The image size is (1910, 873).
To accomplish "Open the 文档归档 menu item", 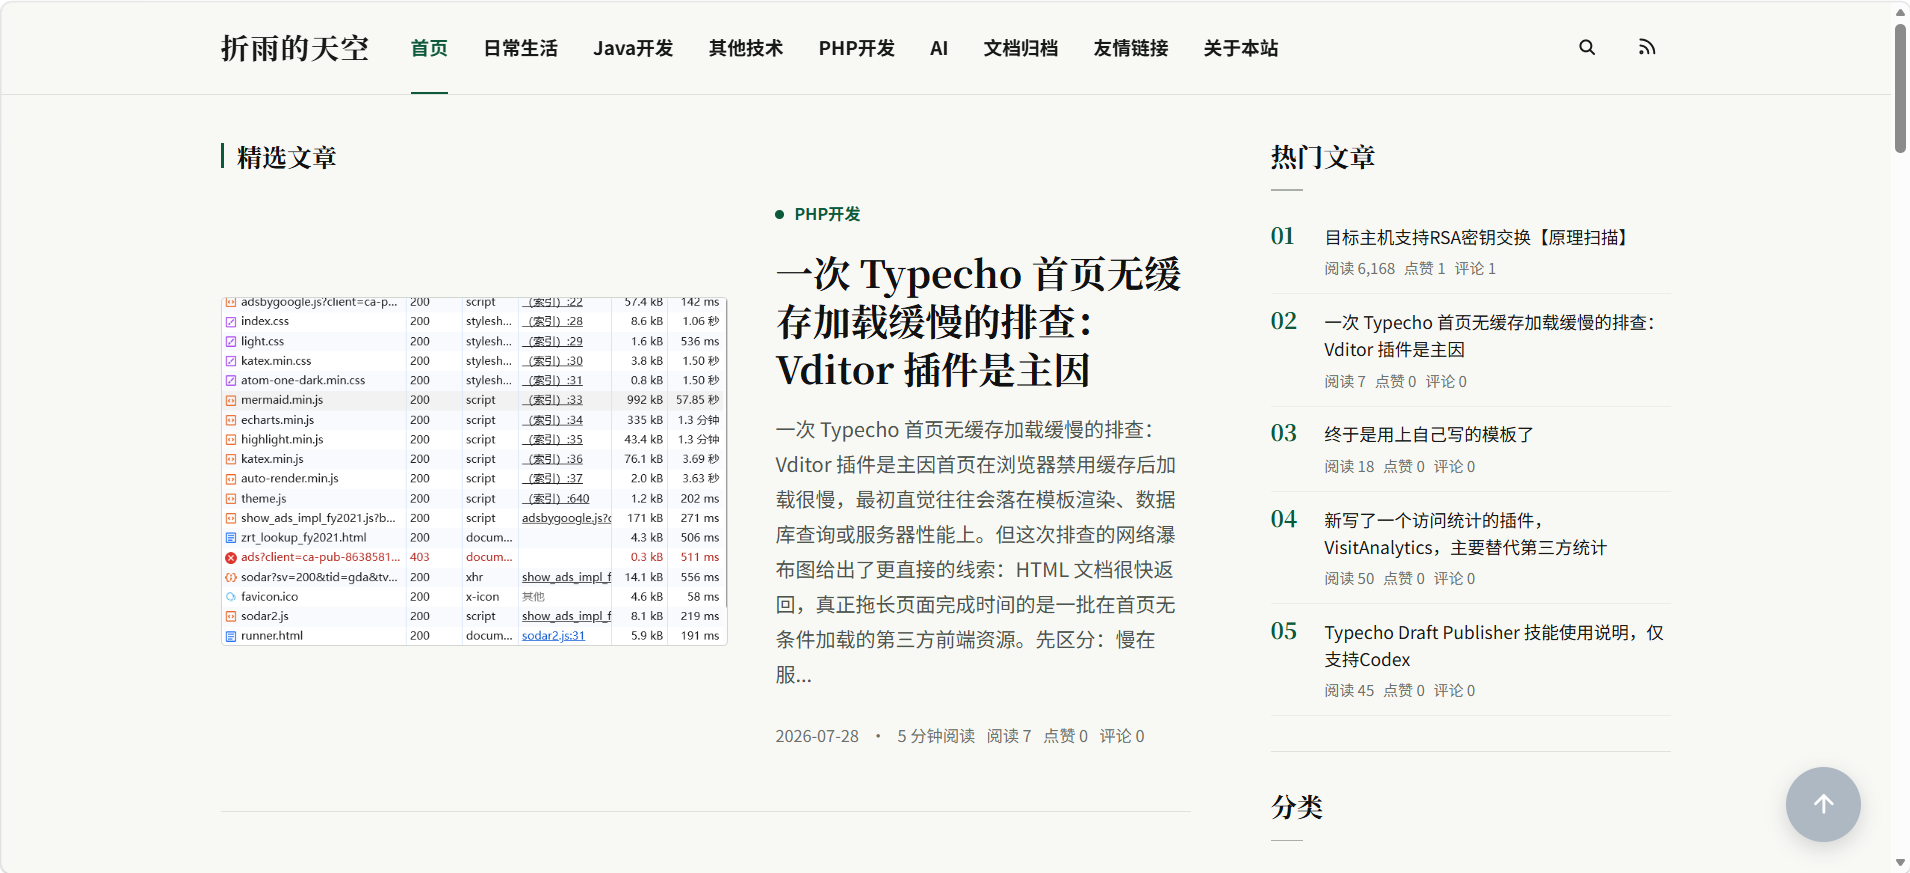I will point(1021,48).
